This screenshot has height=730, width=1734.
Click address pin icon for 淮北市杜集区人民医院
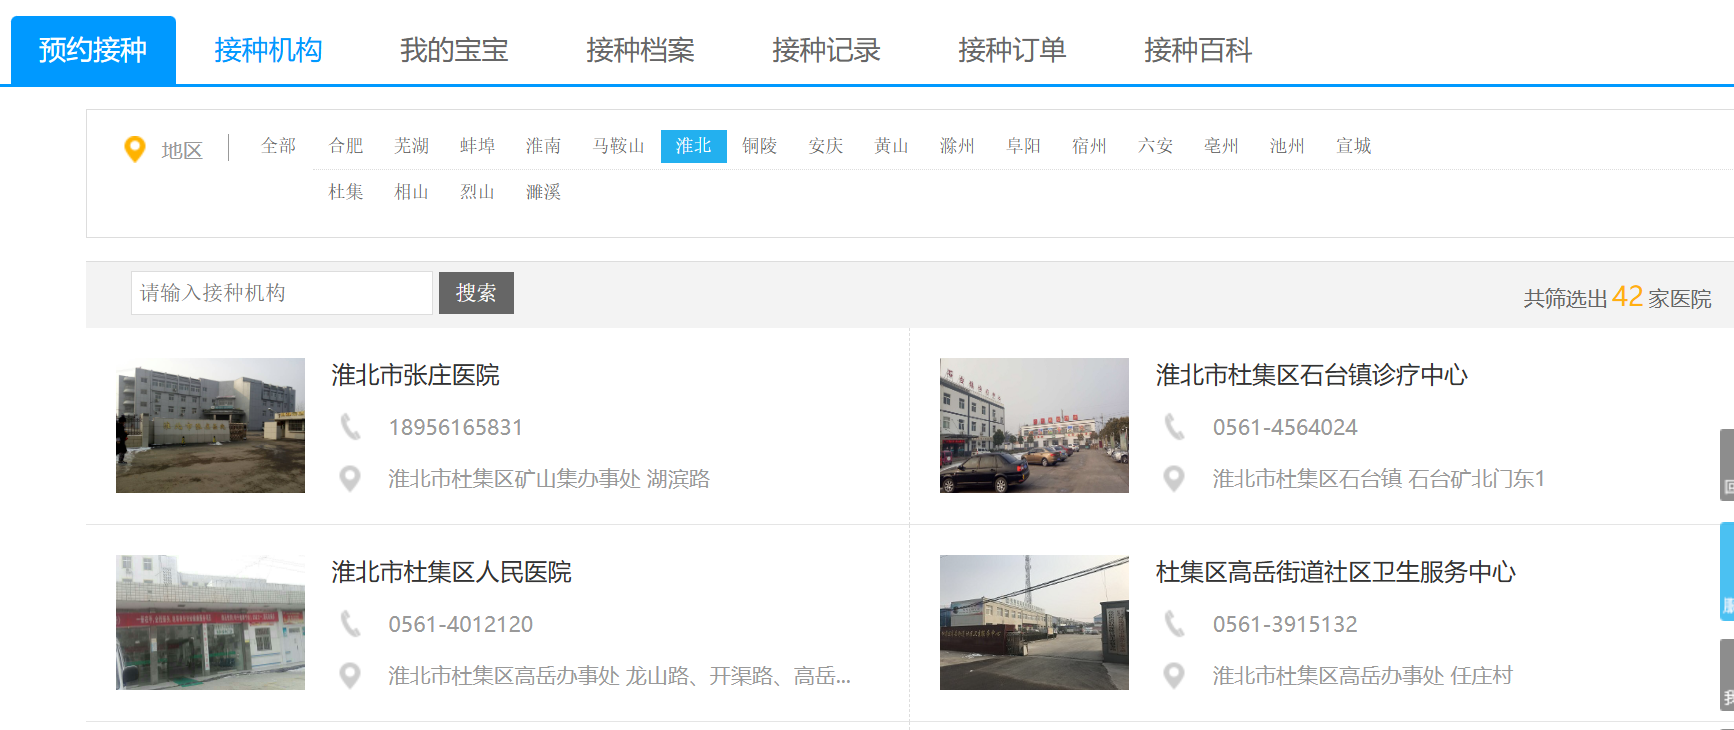350,676
